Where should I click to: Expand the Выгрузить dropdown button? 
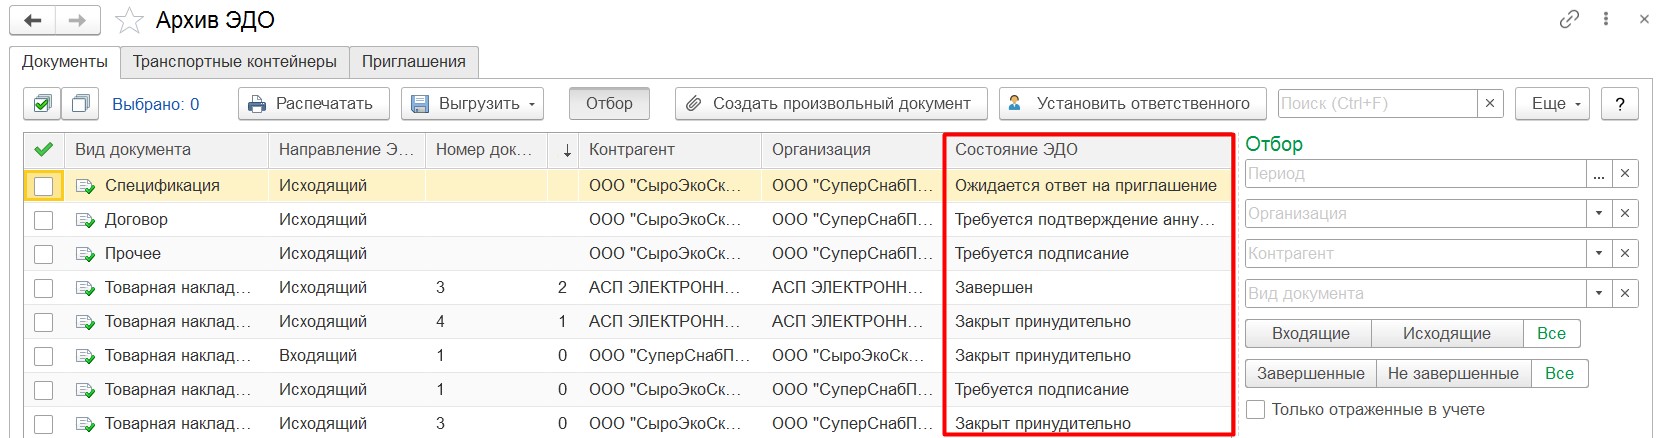473,103
